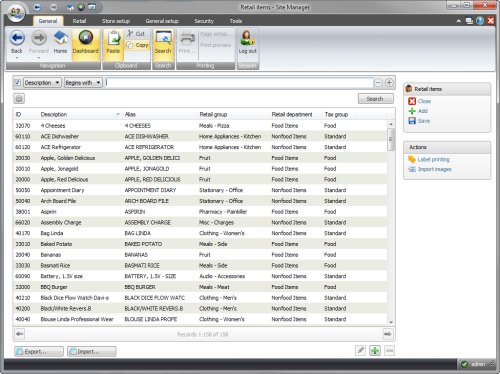Click the Export button
This screenshot has width=500, height=374.
point(39,351)
